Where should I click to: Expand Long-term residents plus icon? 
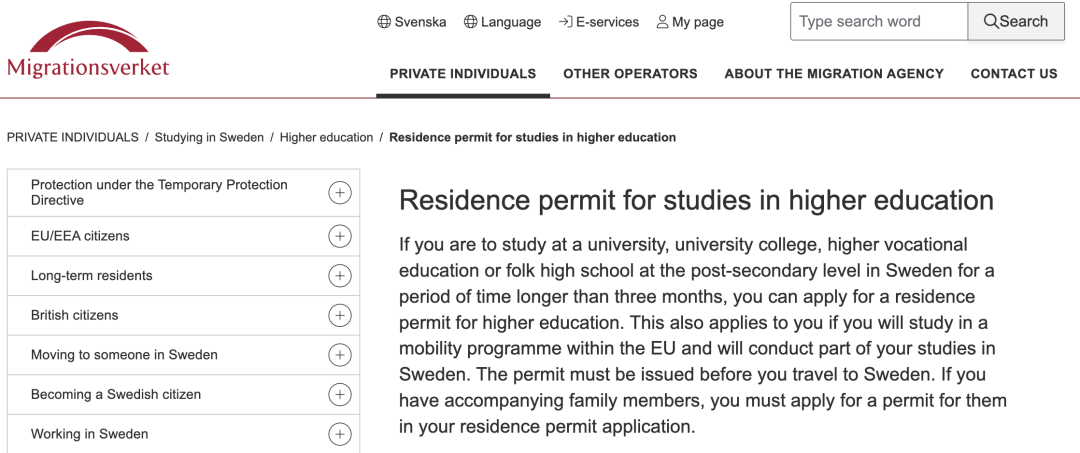coord(340,276)
